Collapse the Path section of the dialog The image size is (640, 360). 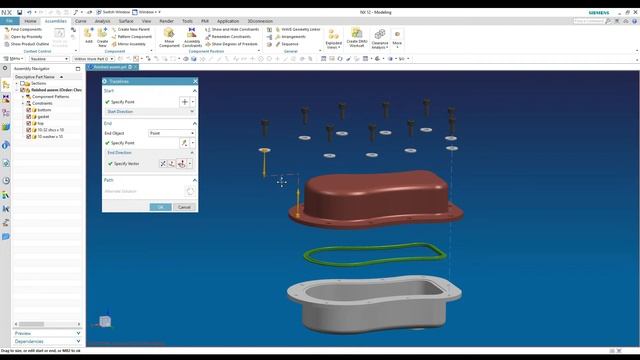194,180
